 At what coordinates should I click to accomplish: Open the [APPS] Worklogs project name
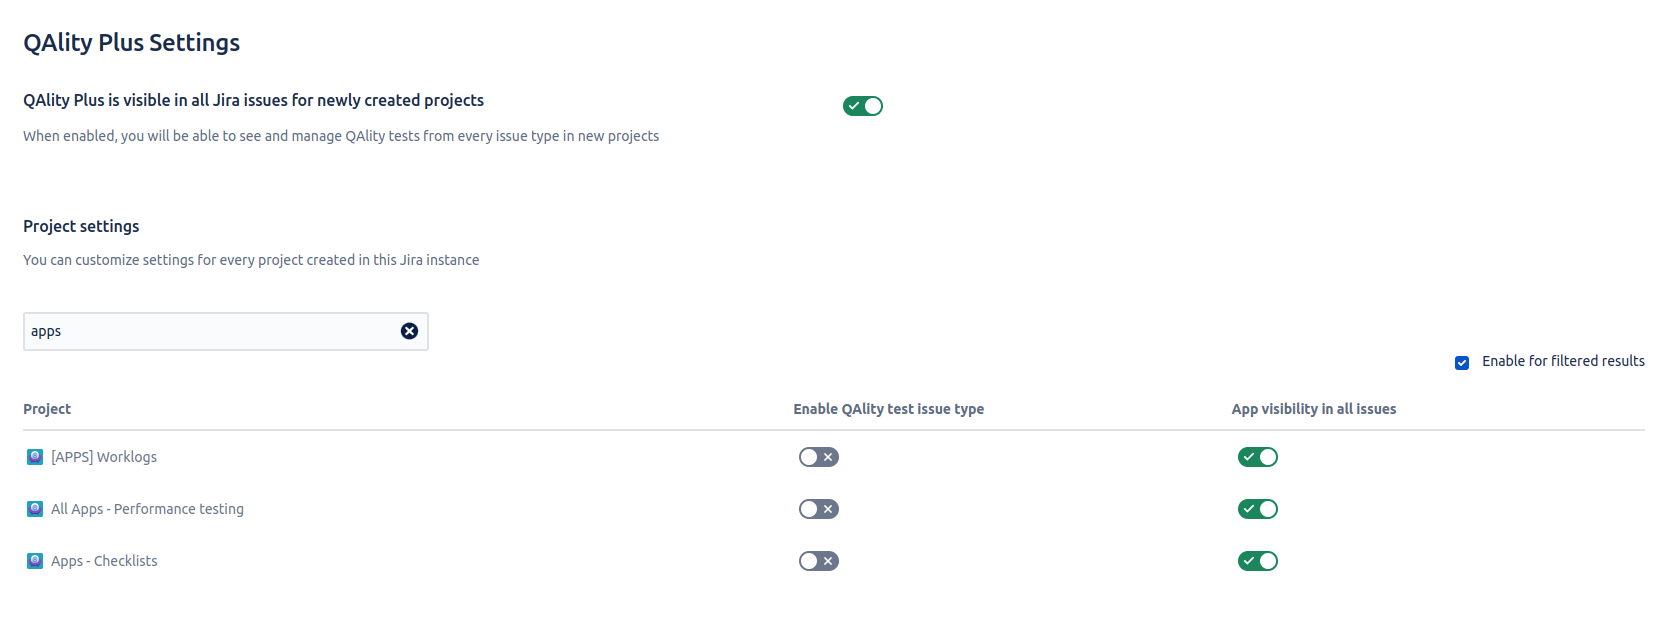[104, 457]
